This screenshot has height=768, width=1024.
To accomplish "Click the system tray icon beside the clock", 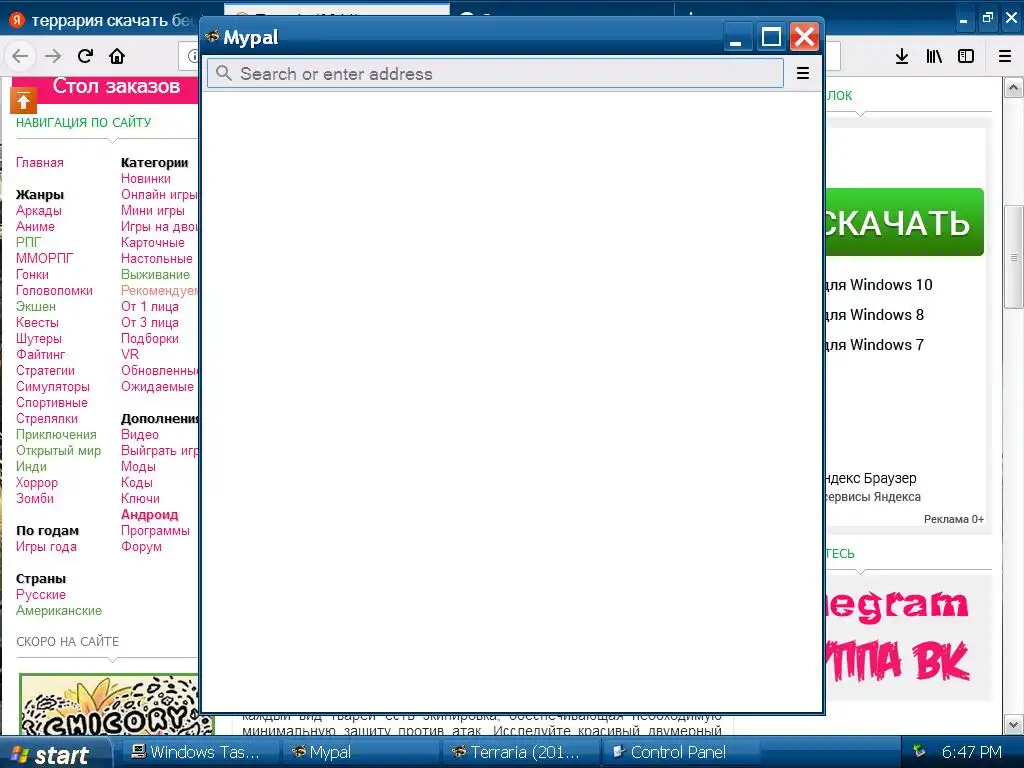I will point(920,752).
